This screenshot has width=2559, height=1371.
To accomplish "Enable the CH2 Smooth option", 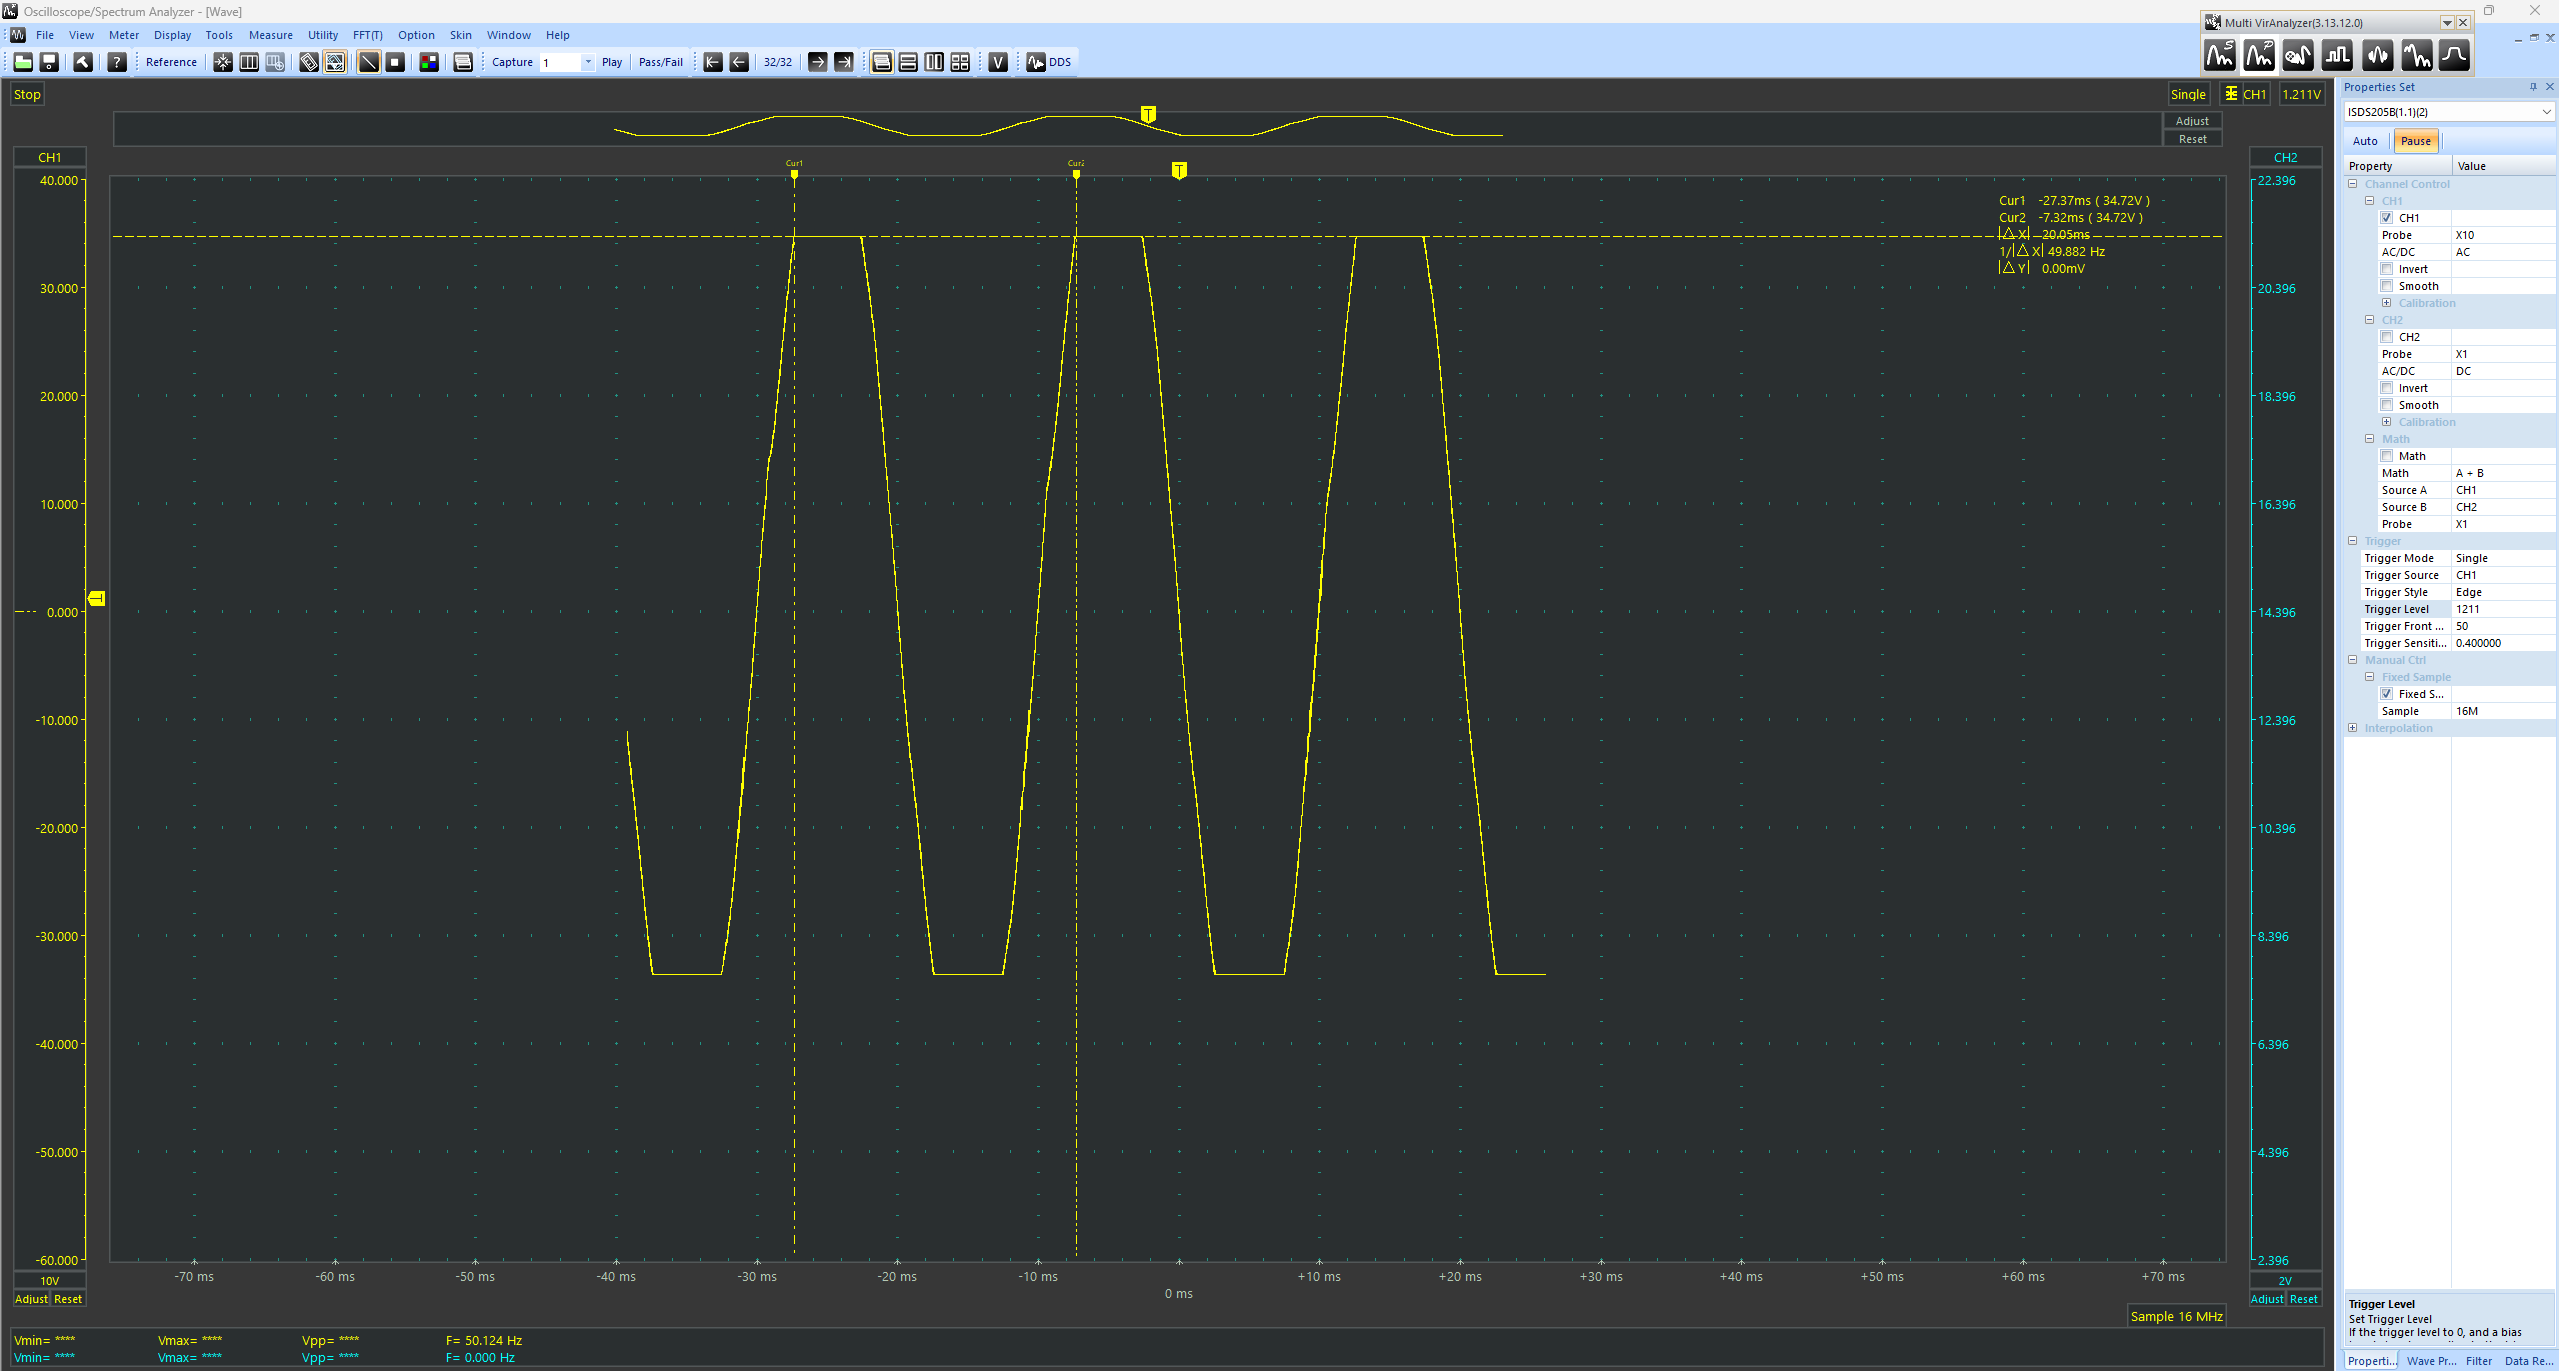I will click(x=2386, y=405).
